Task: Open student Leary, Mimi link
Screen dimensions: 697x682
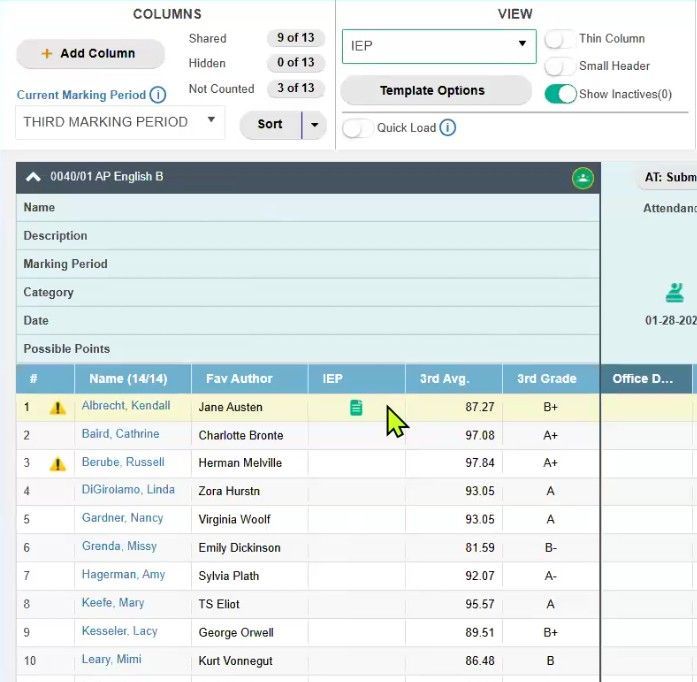Action: 112,659
